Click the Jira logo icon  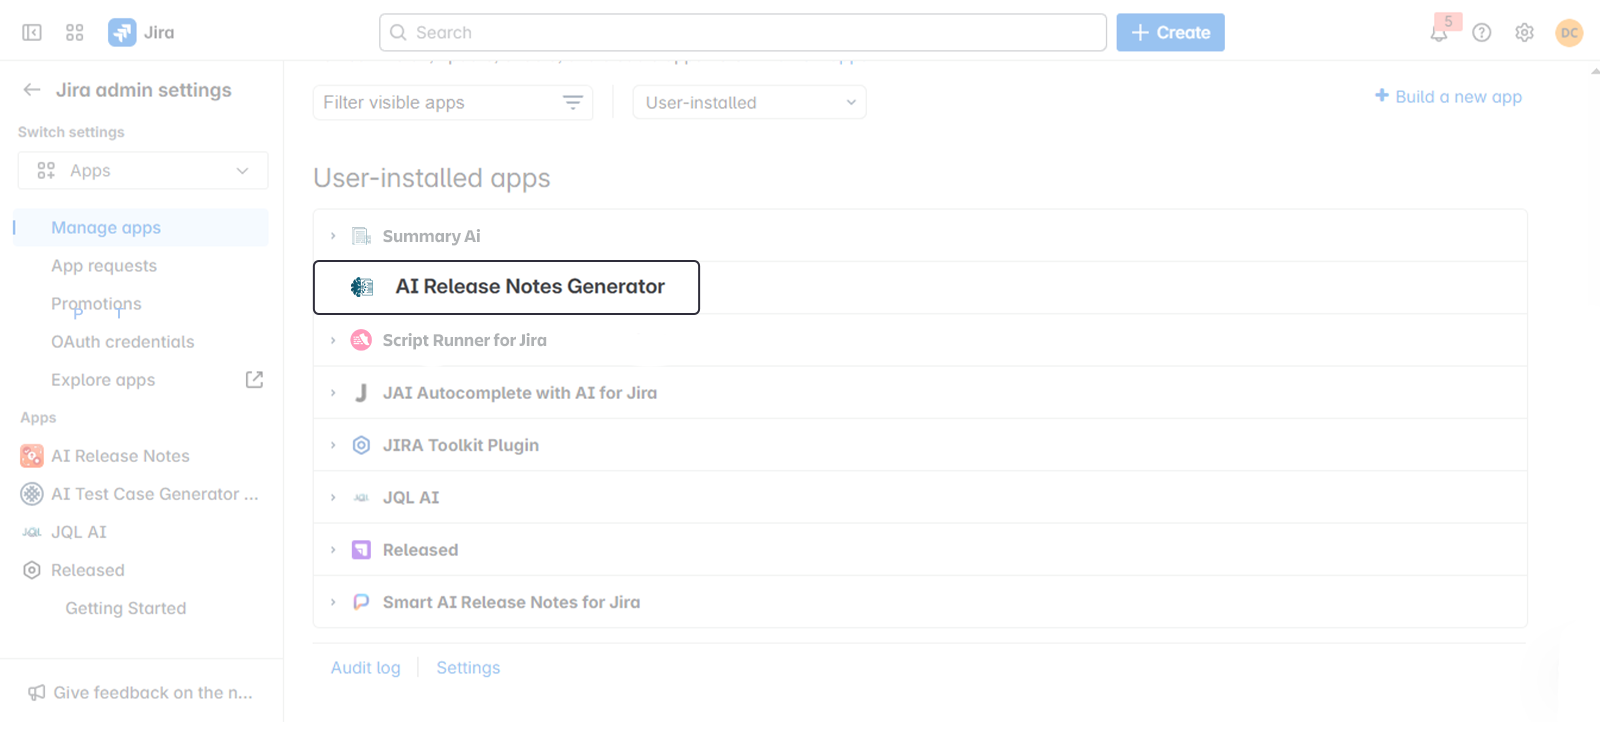coord(122,33)
